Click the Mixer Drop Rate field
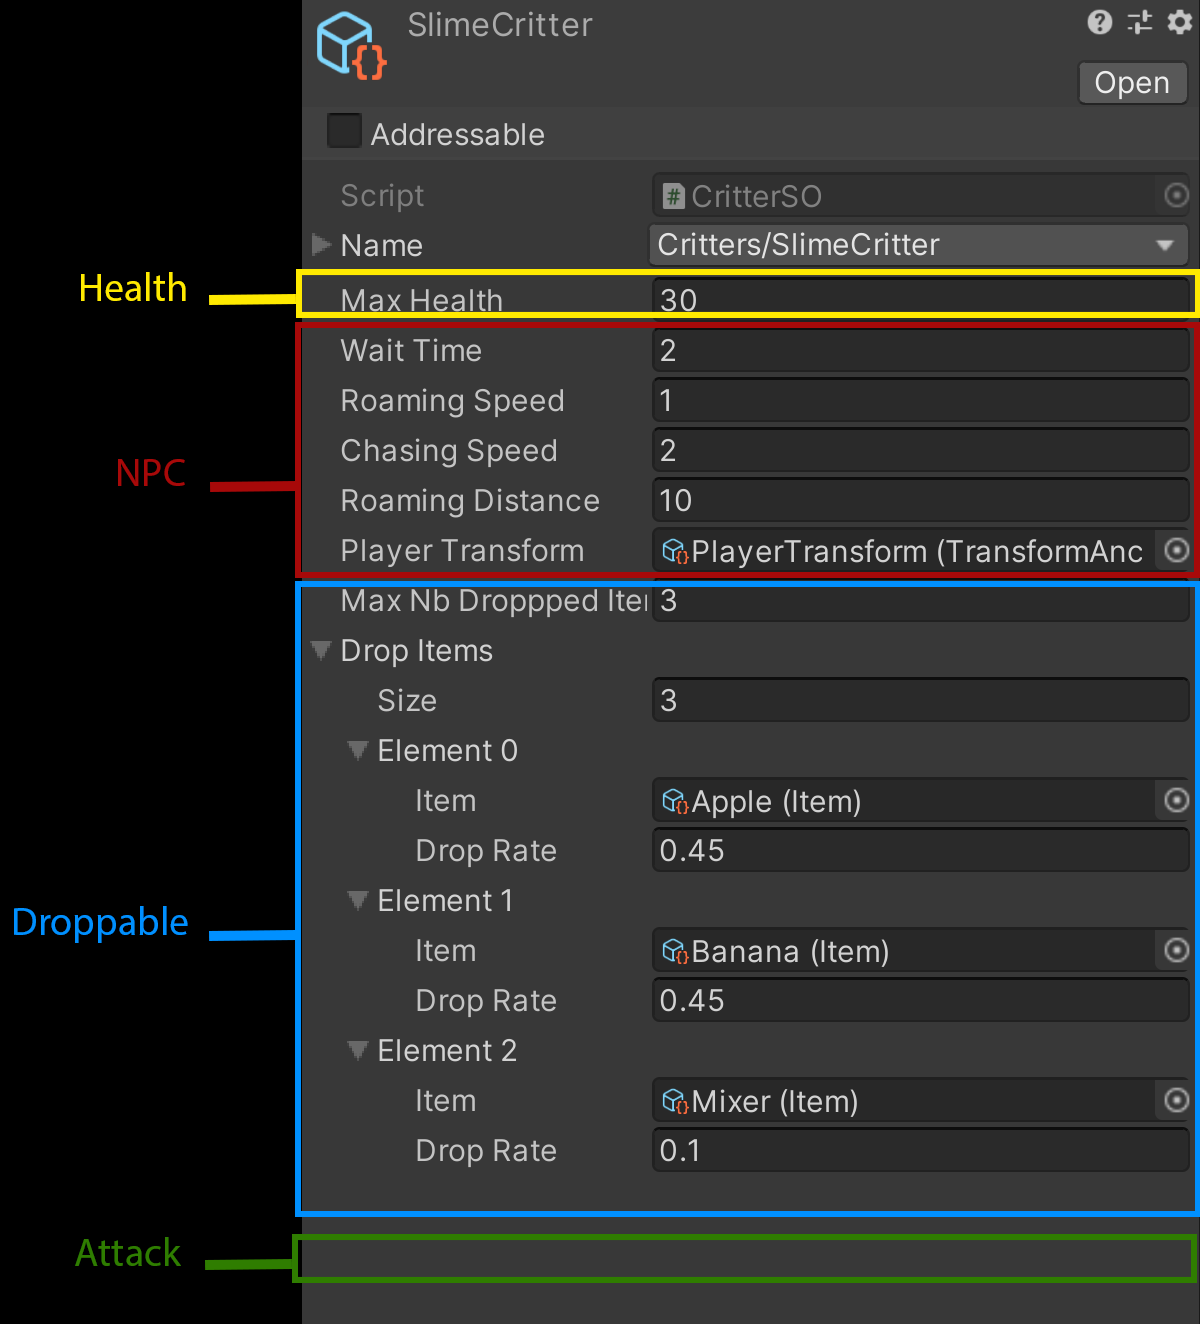The width and height of the screenshot is (1200, 1324). [x=919, y=1150]
